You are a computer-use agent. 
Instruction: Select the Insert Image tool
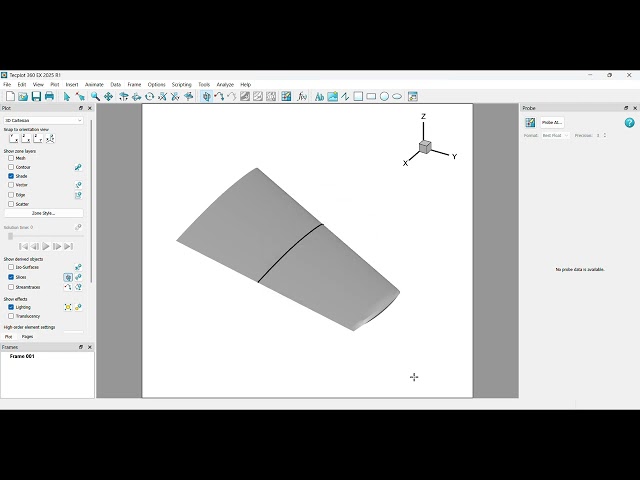pos(333,96)
